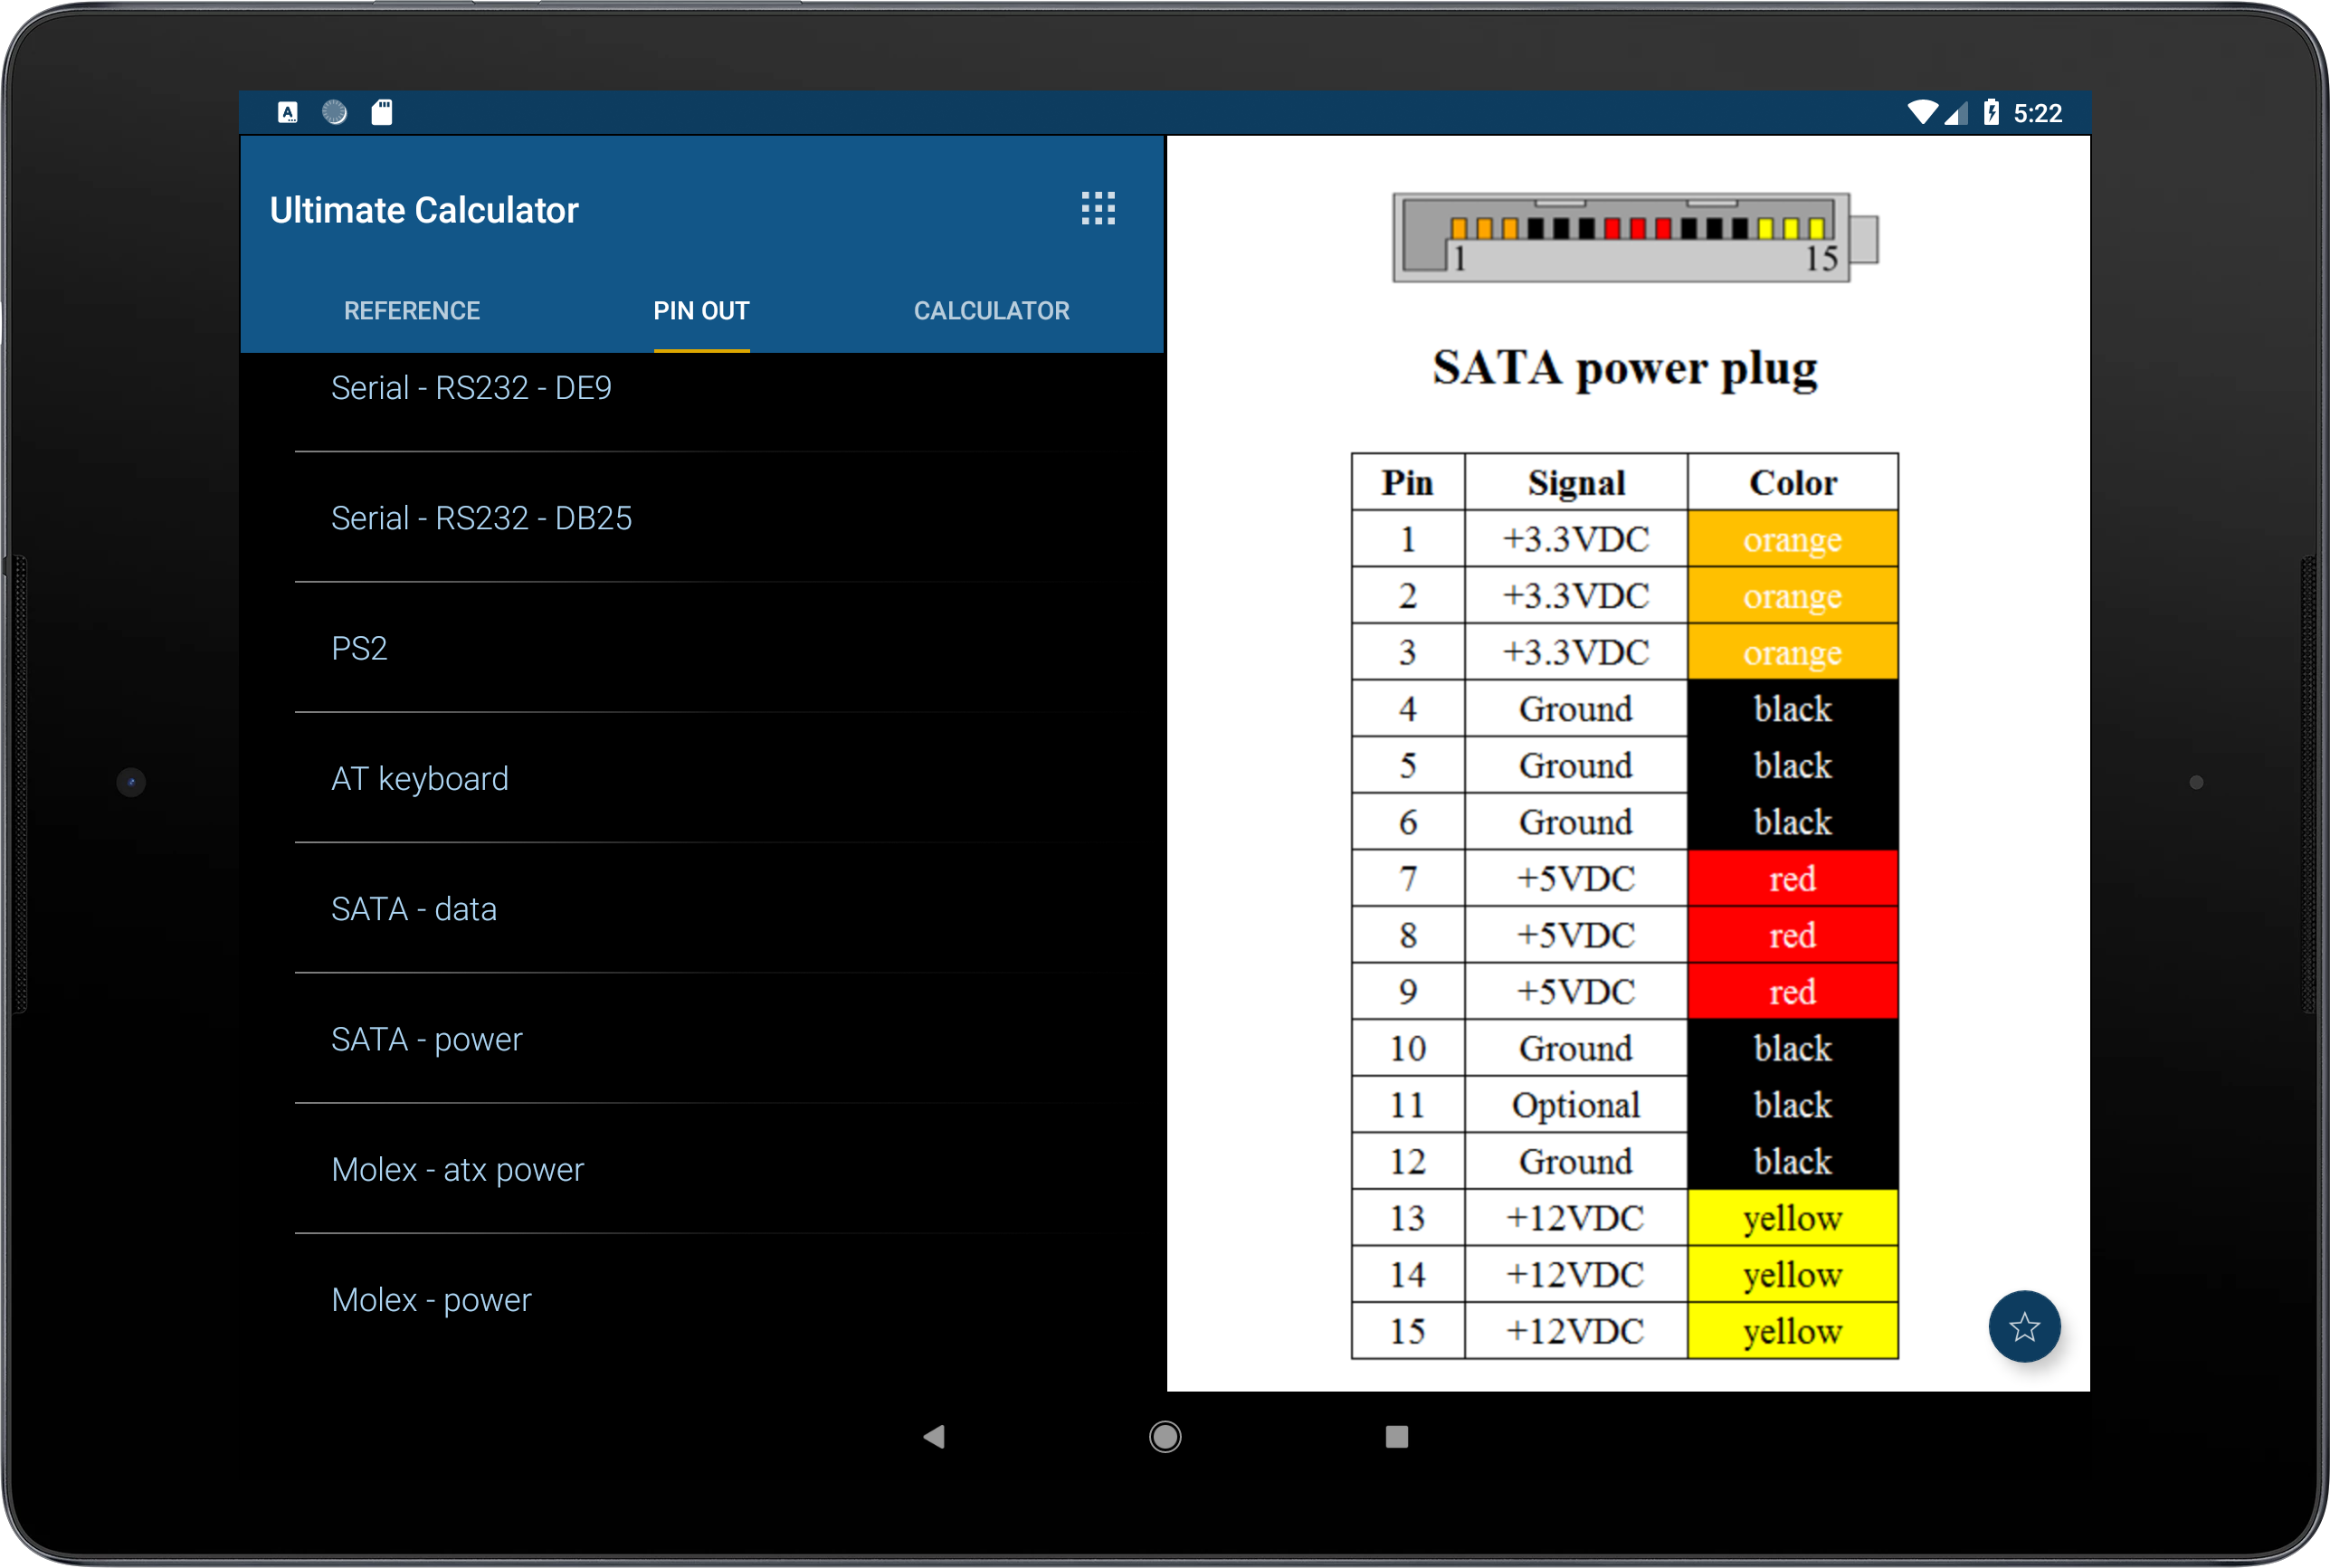Open the AT keyboard pinout
This screenshot has height=1568, width=2330.
419,778
